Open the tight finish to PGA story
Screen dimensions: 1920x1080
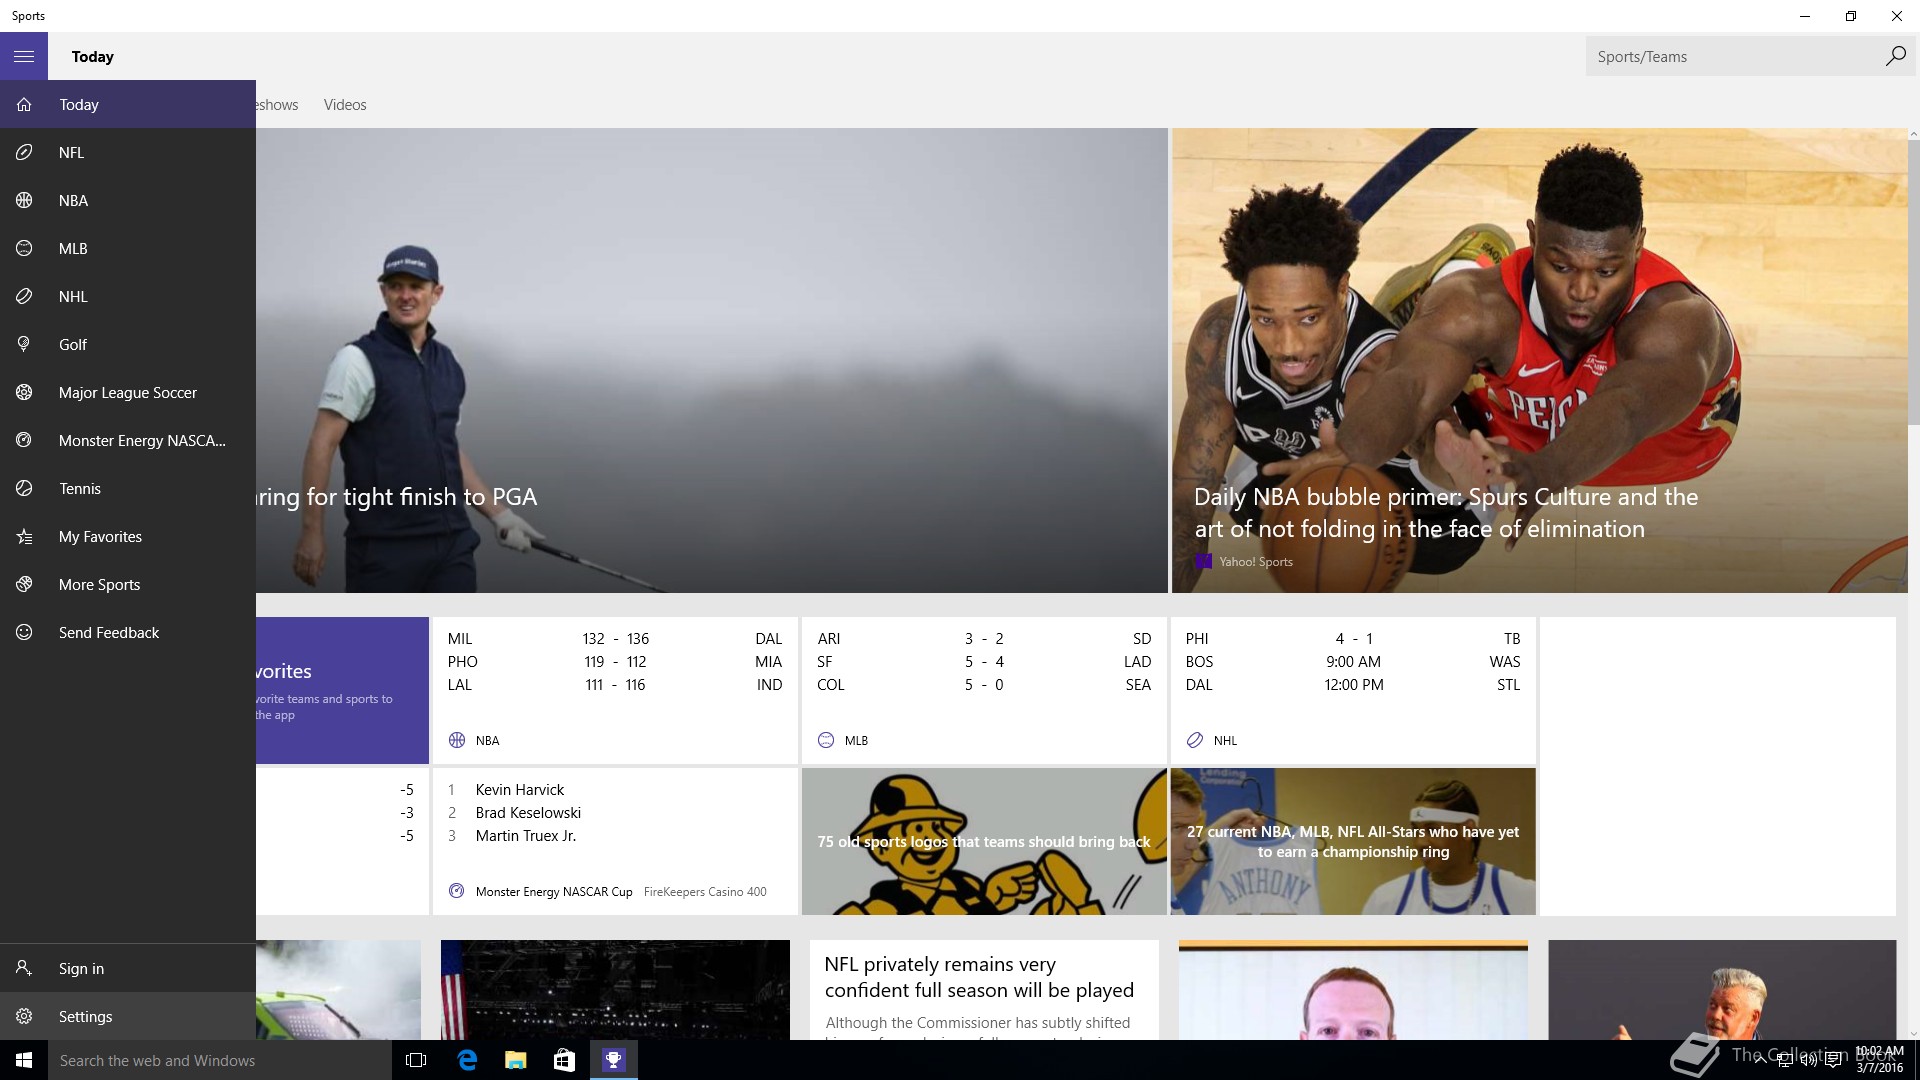click(x=396, y=497)
